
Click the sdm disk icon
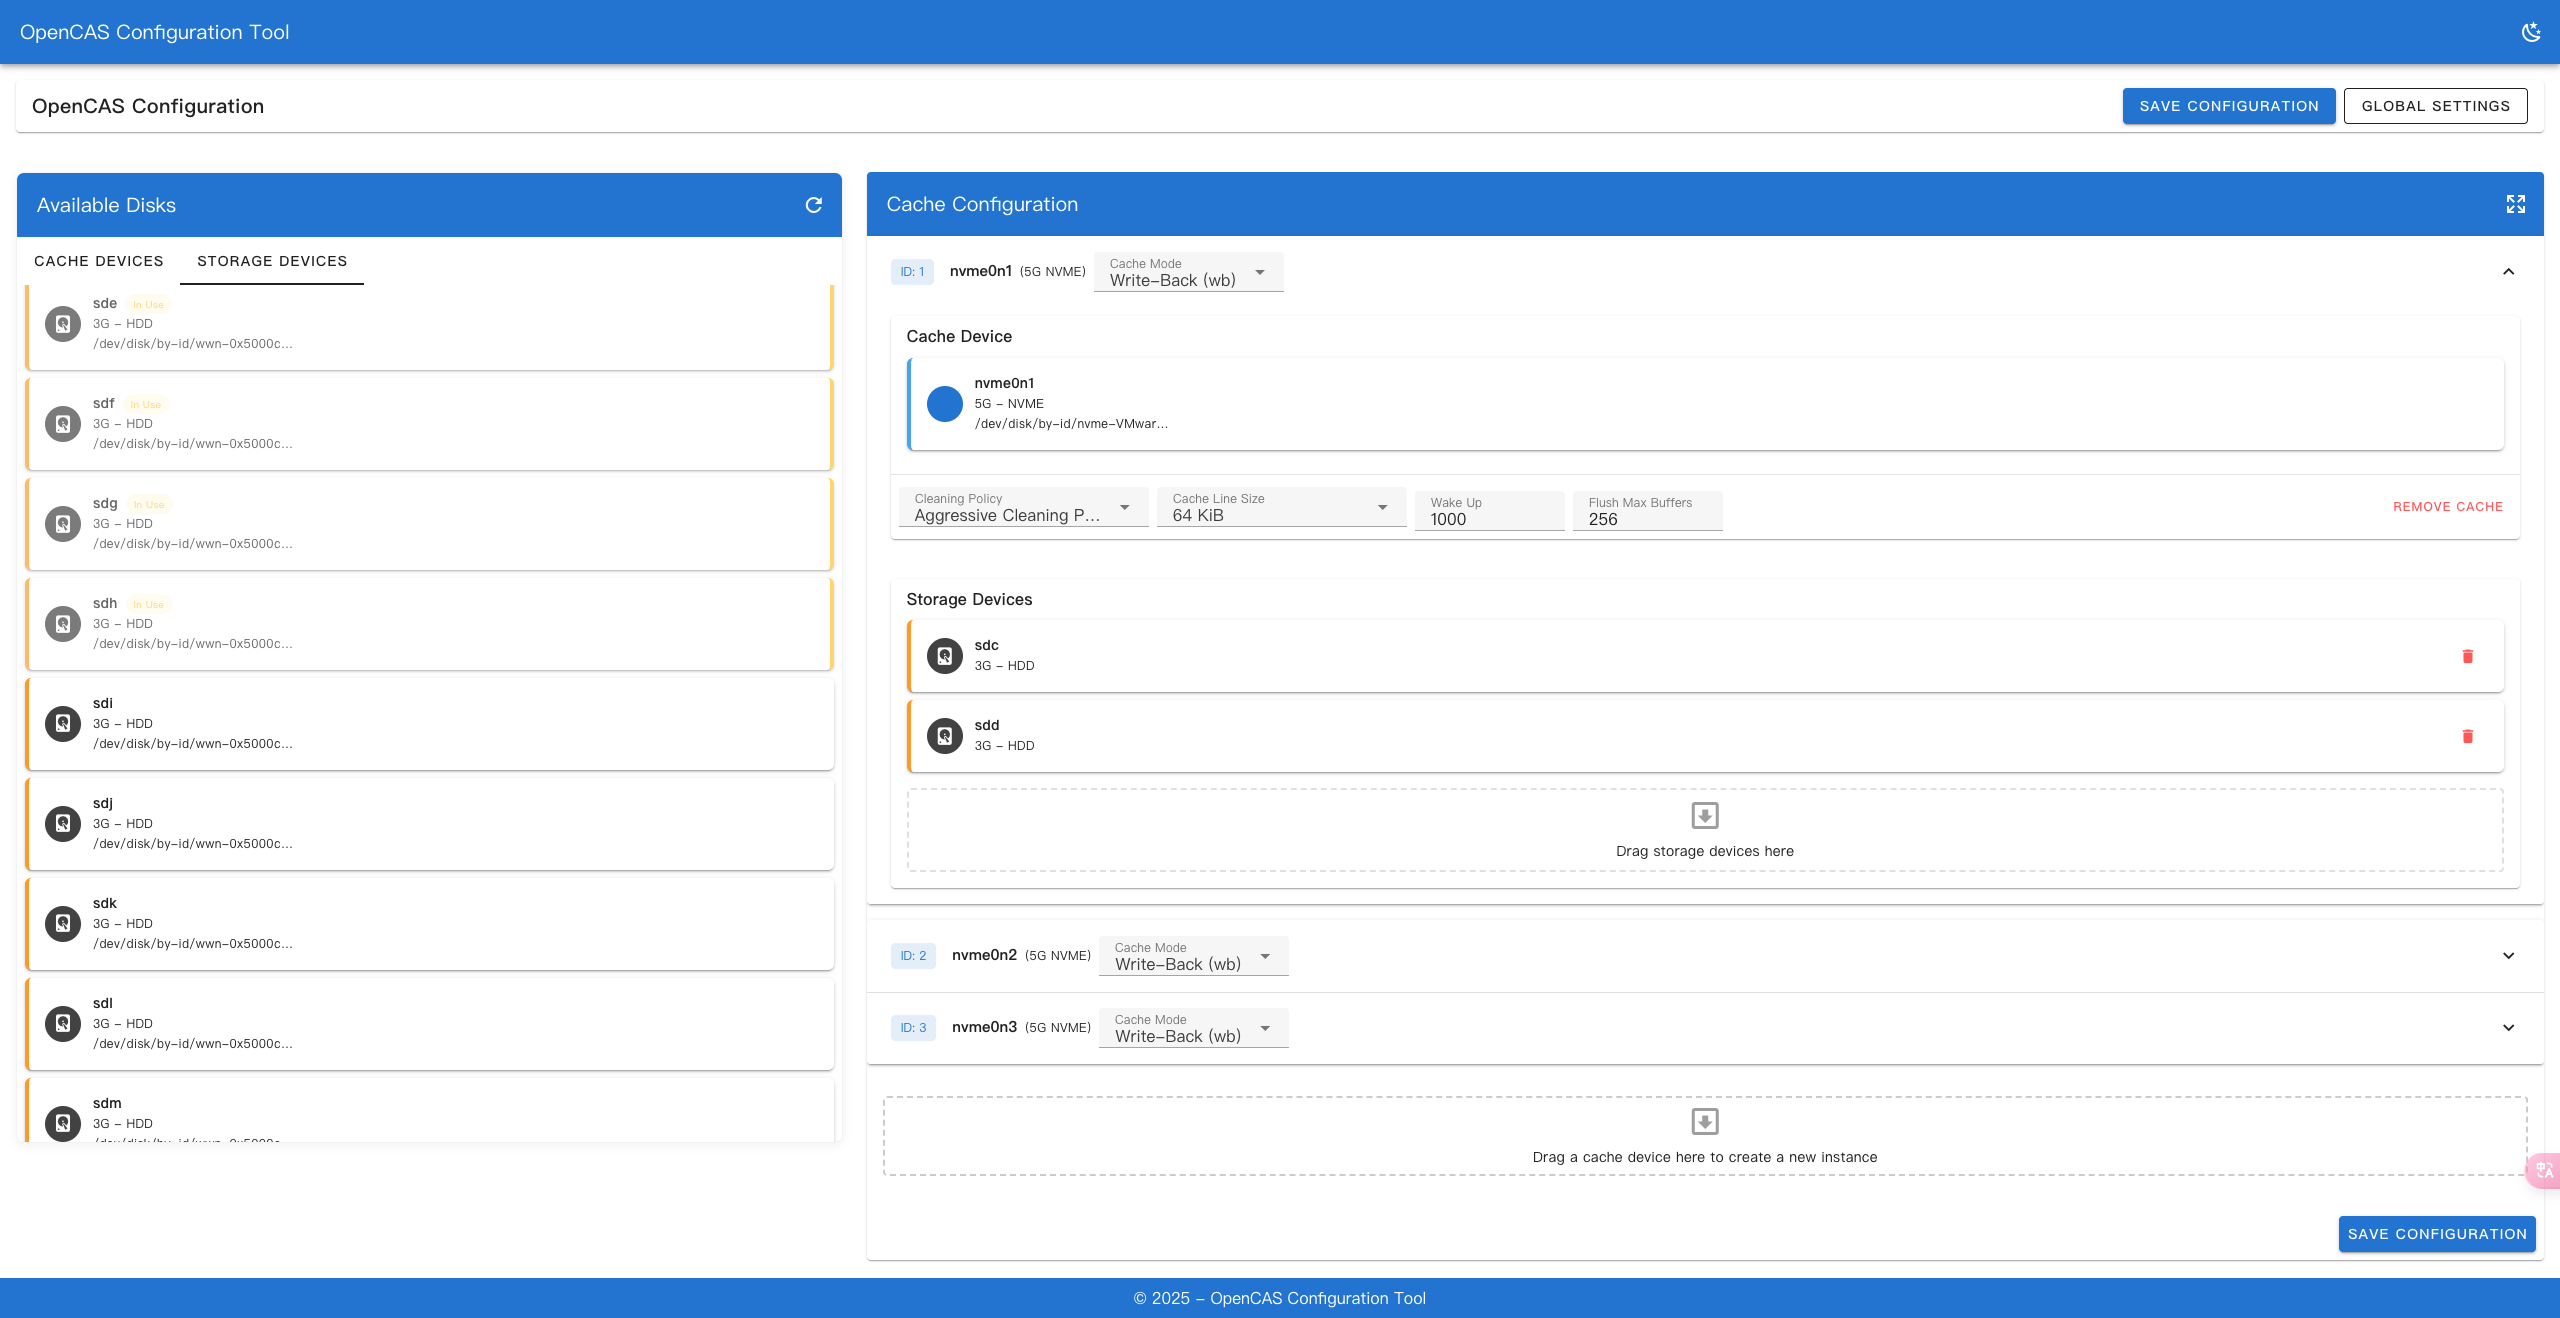click(63, 1123)
